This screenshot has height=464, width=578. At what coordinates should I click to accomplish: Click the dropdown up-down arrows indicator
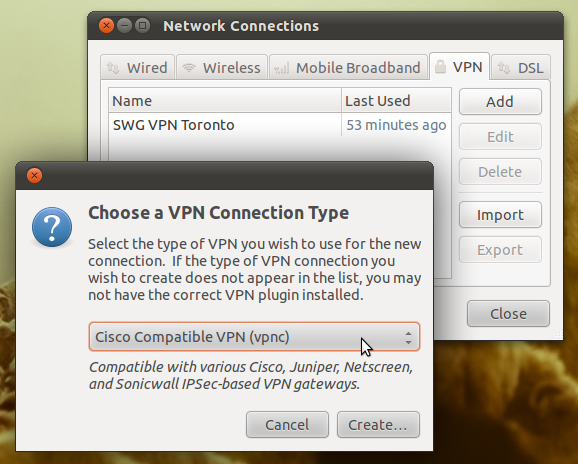pyautogui.click(x=408, y=338)
